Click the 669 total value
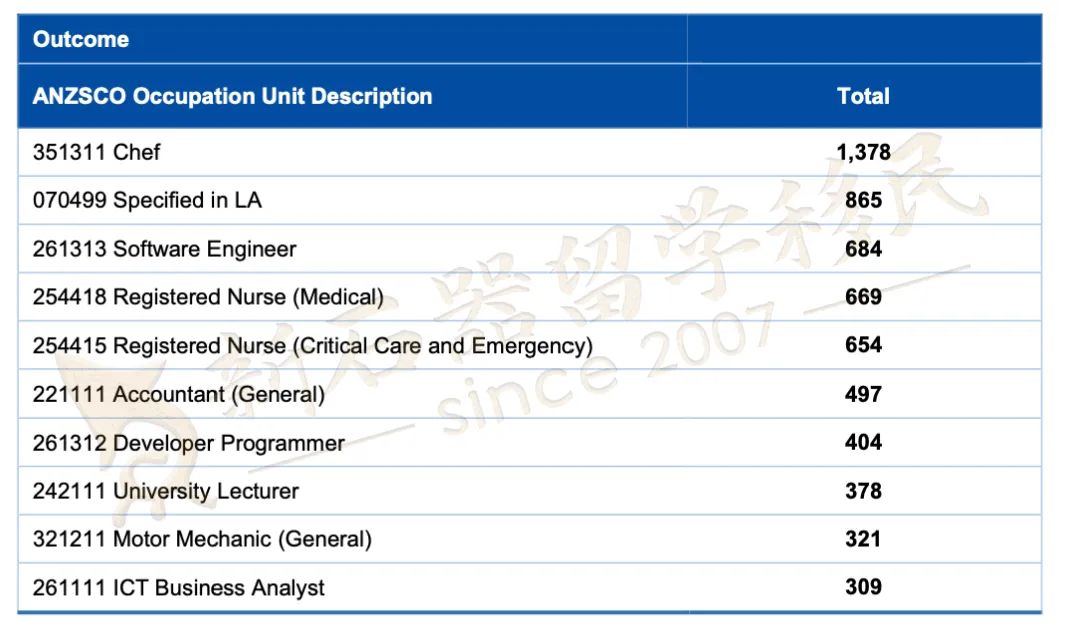The height and width of the screenshot is (632, 1068). 863,297
